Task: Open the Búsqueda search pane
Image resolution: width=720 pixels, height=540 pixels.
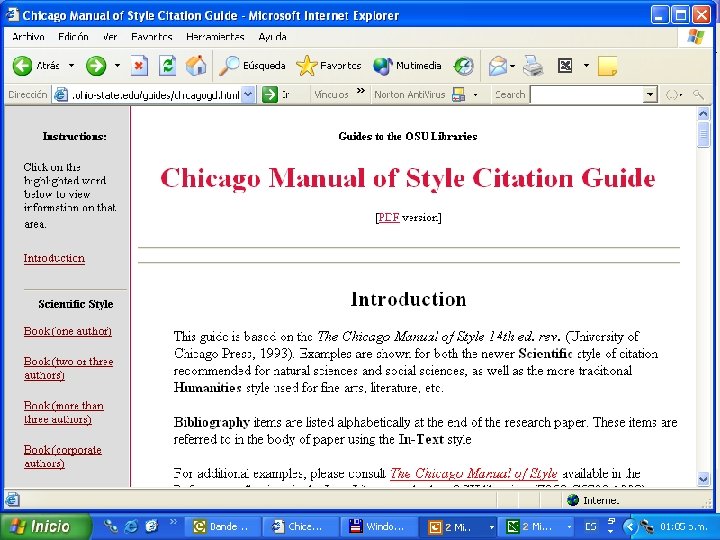Action: [252, 66]
